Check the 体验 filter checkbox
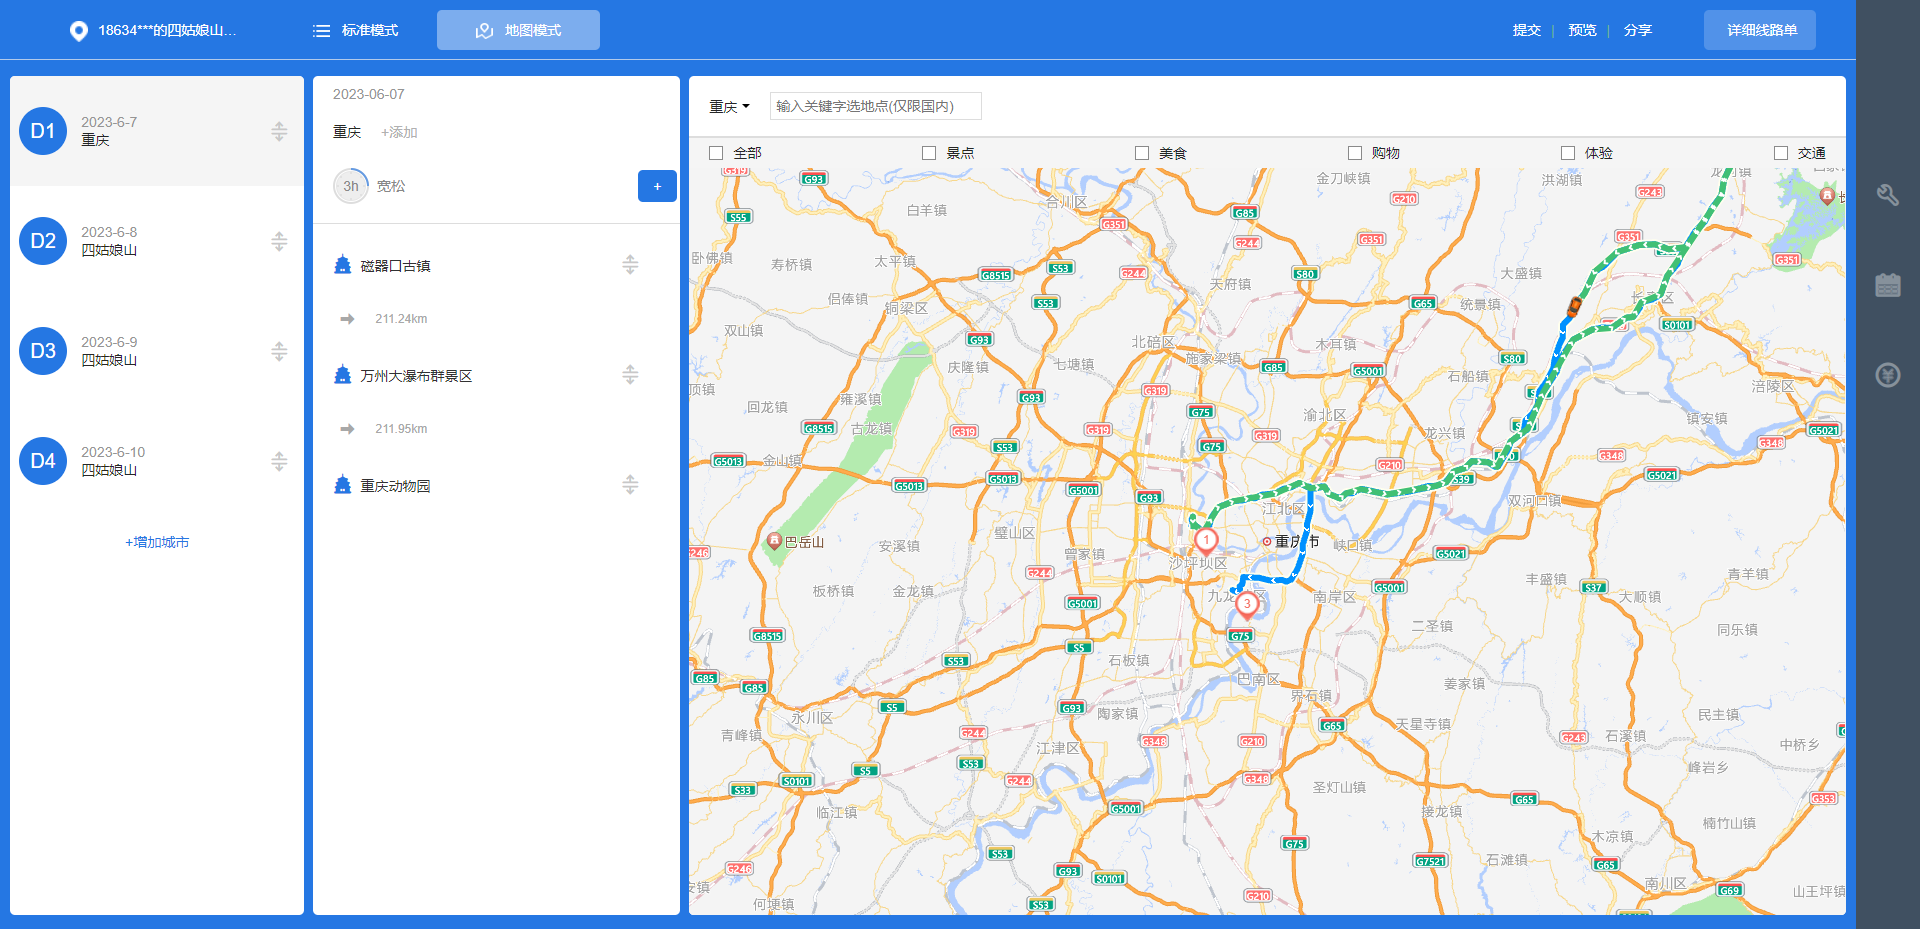 (1568, 153)
